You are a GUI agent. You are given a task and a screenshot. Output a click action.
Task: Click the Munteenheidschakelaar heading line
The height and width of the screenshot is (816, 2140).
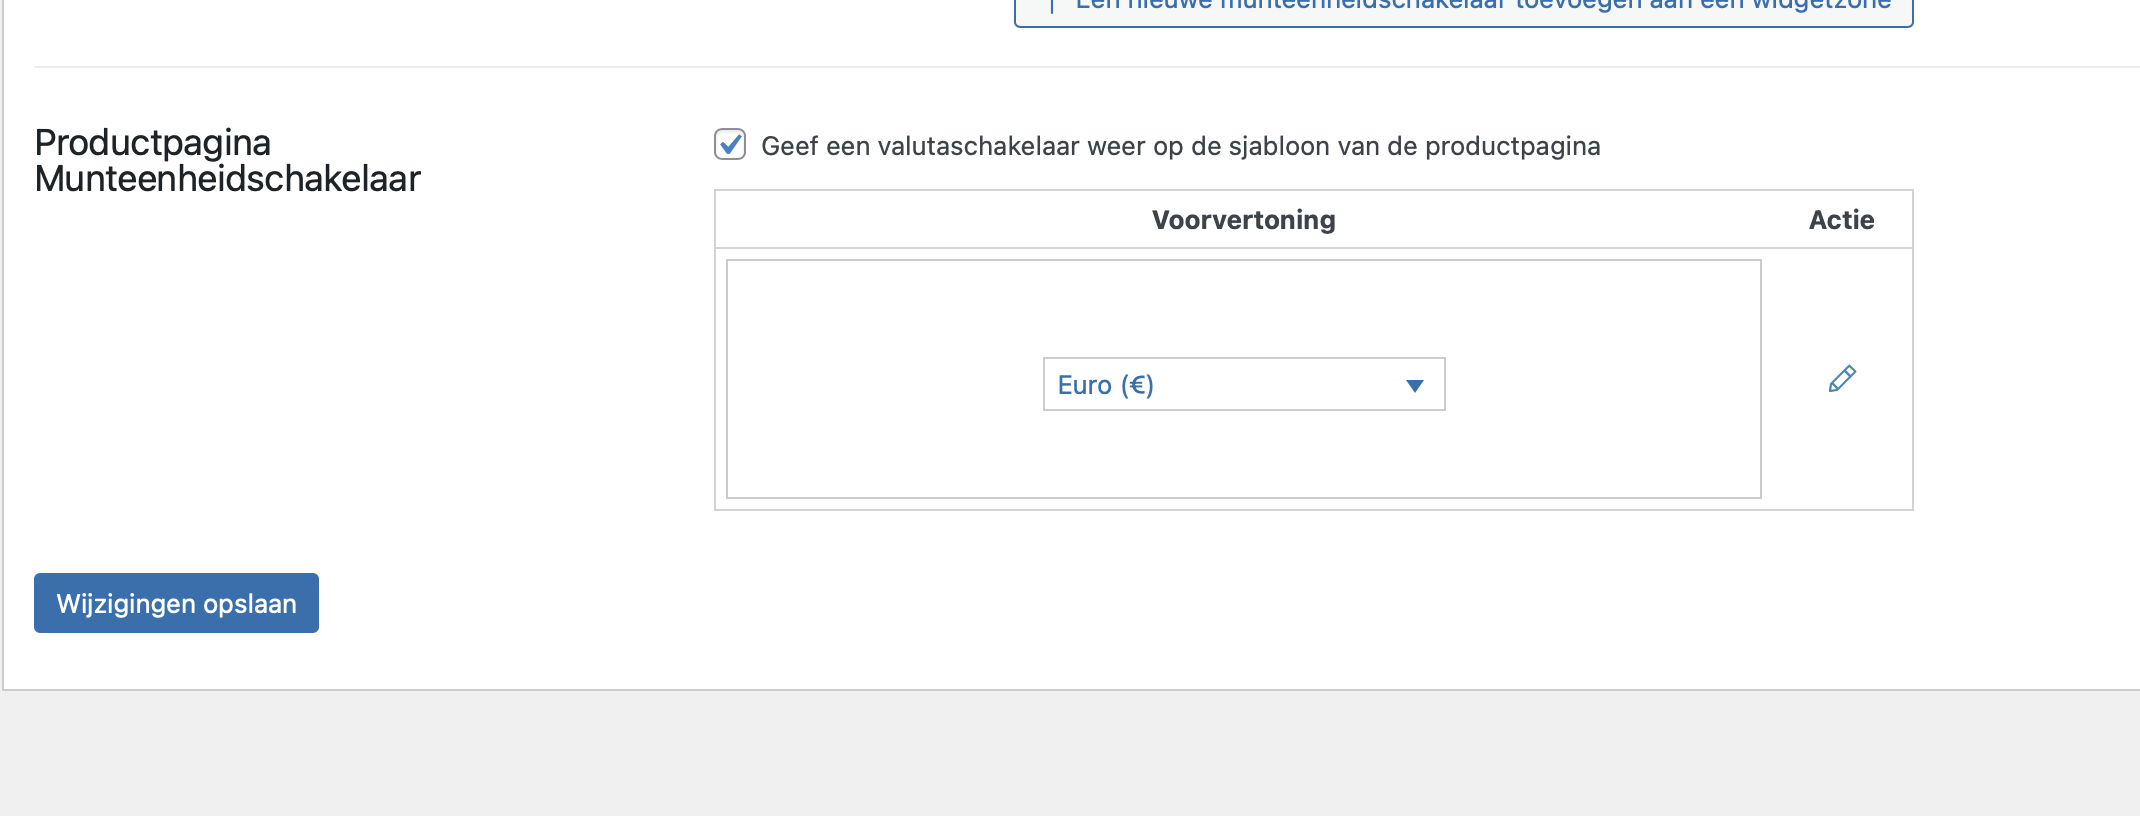228,179
